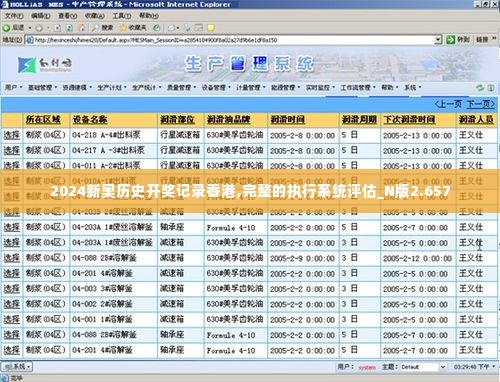This screenshot has height=382, width=500.
Task: Click the yellow Messenger icon in toolbar
Action: (211, 28)
